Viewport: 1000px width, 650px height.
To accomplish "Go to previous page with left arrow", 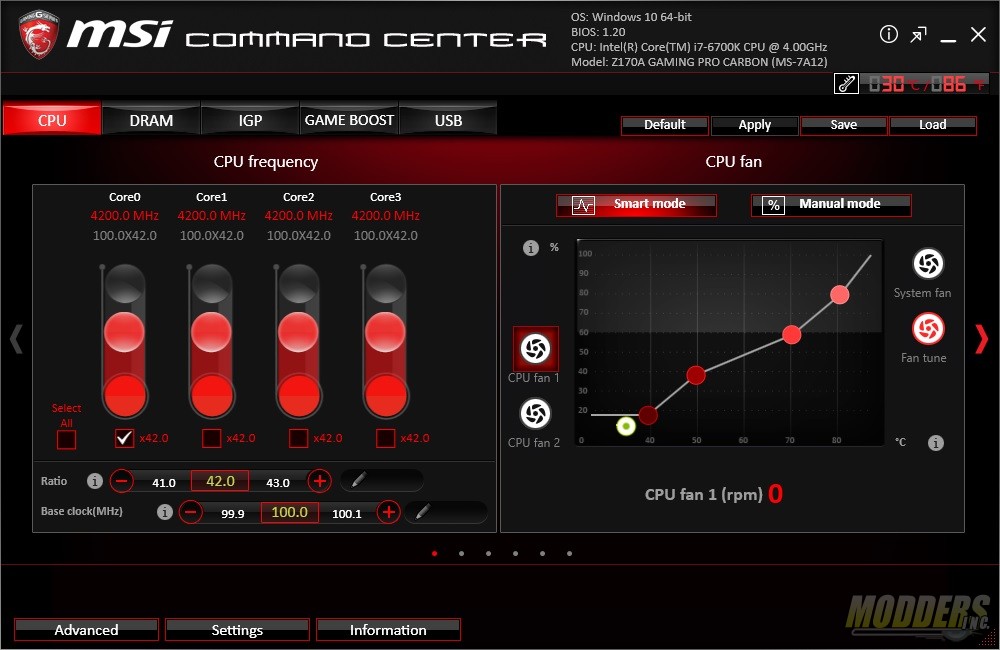I will click(17, 339).
